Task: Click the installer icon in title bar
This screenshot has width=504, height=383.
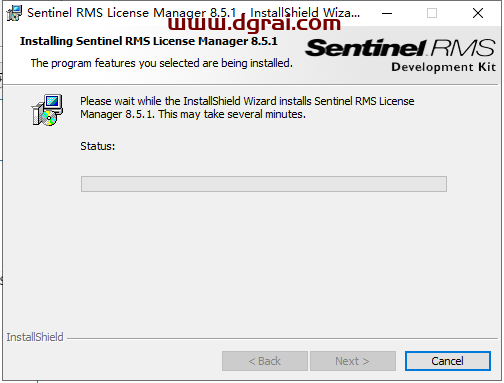Action: click(14, 13)
